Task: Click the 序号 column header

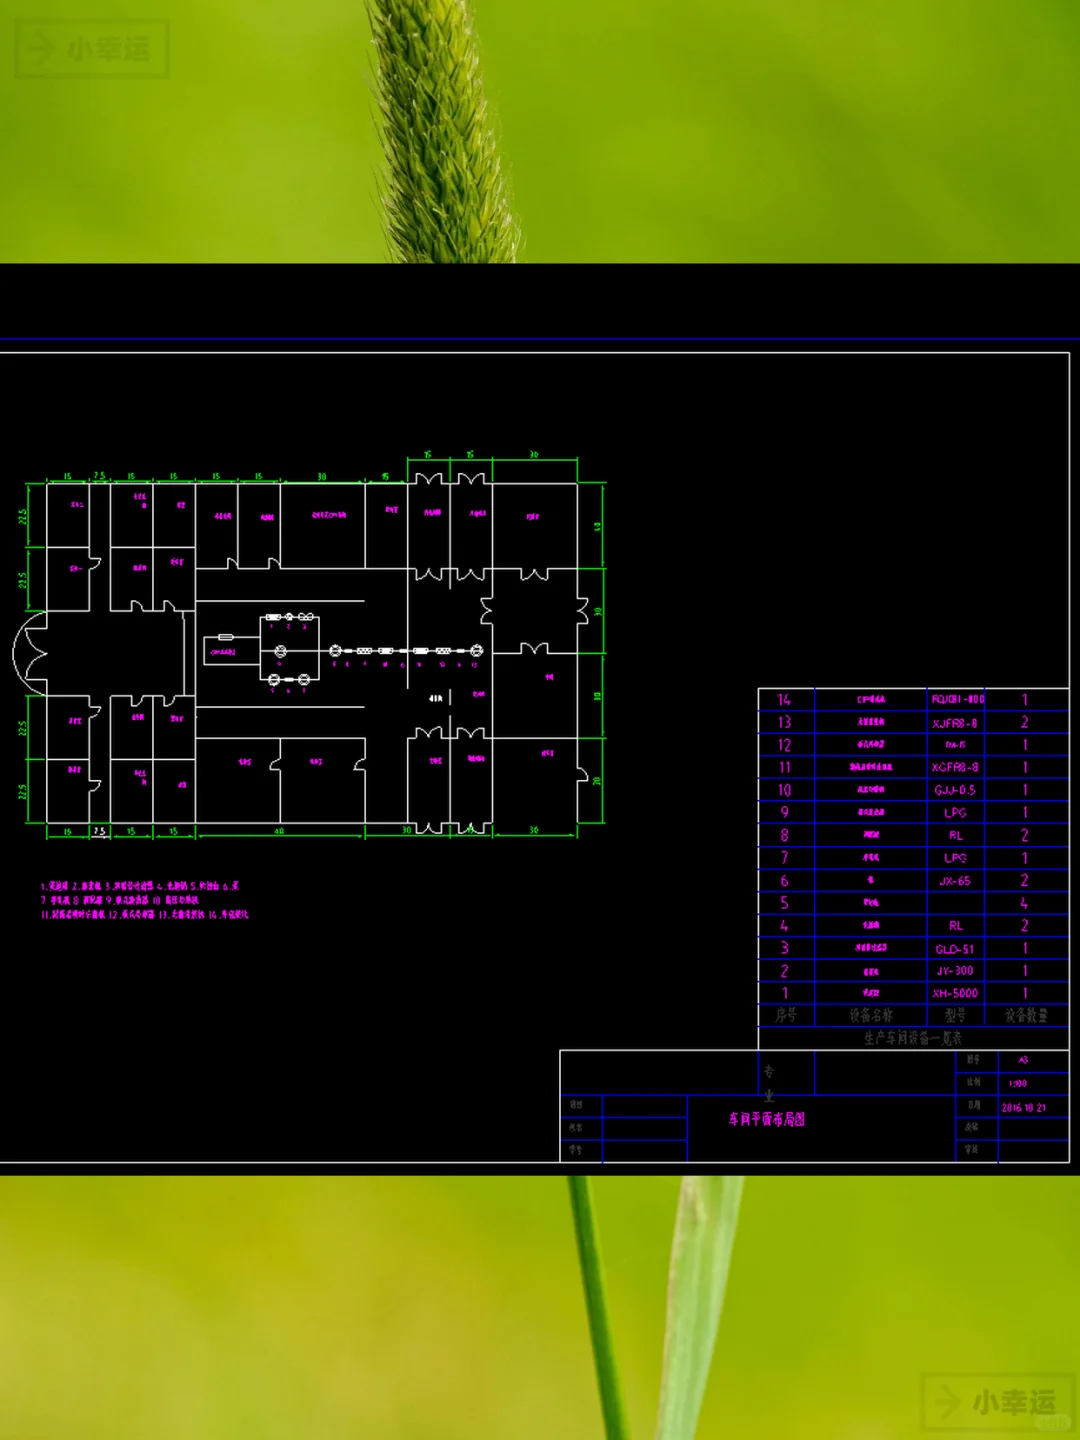Action: tap(786, 1015)
